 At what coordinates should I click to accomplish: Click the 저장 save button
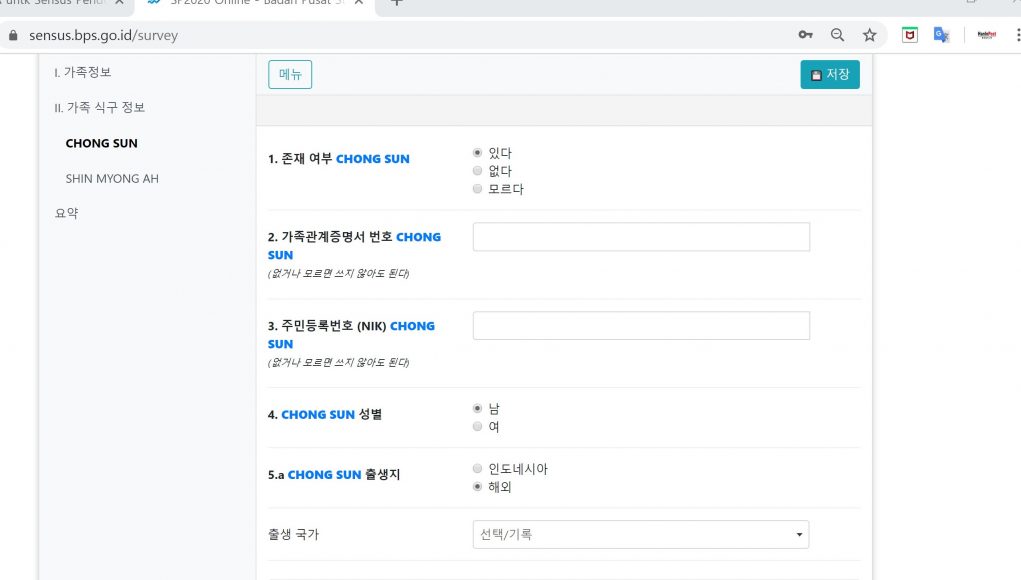[x=829, y=75]
